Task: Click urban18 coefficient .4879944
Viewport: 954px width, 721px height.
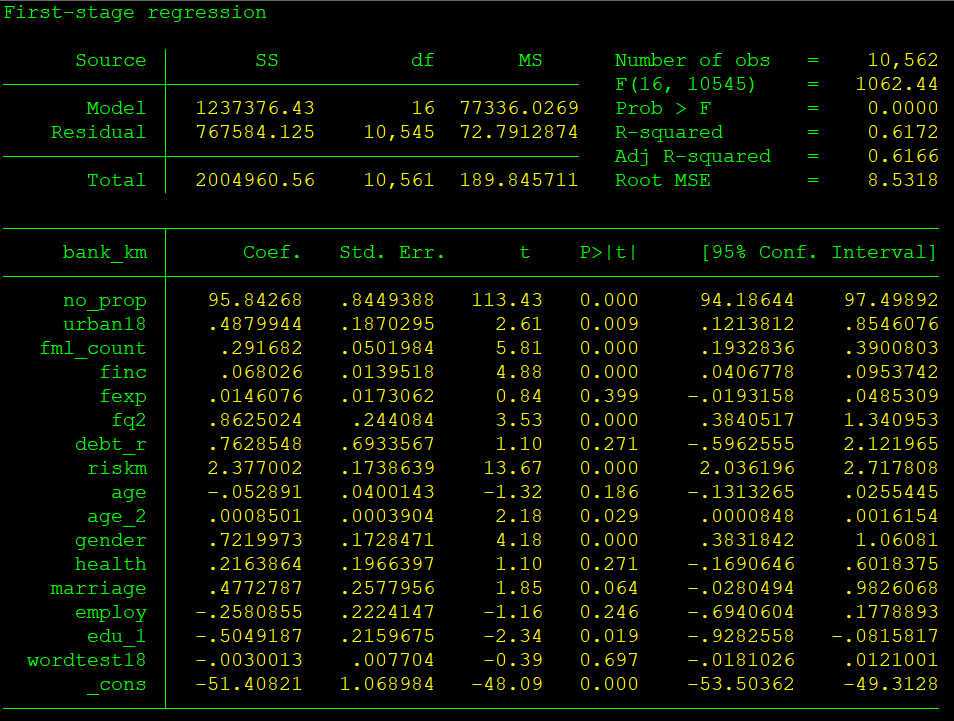Action: [x=255, y=324]
